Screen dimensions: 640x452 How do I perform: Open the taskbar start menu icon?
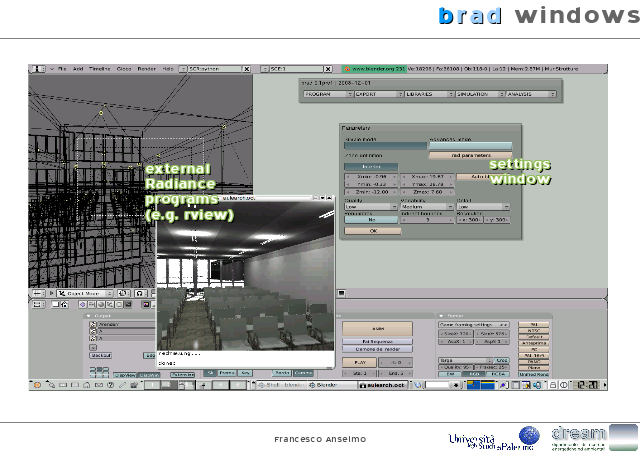coord(36,383)
